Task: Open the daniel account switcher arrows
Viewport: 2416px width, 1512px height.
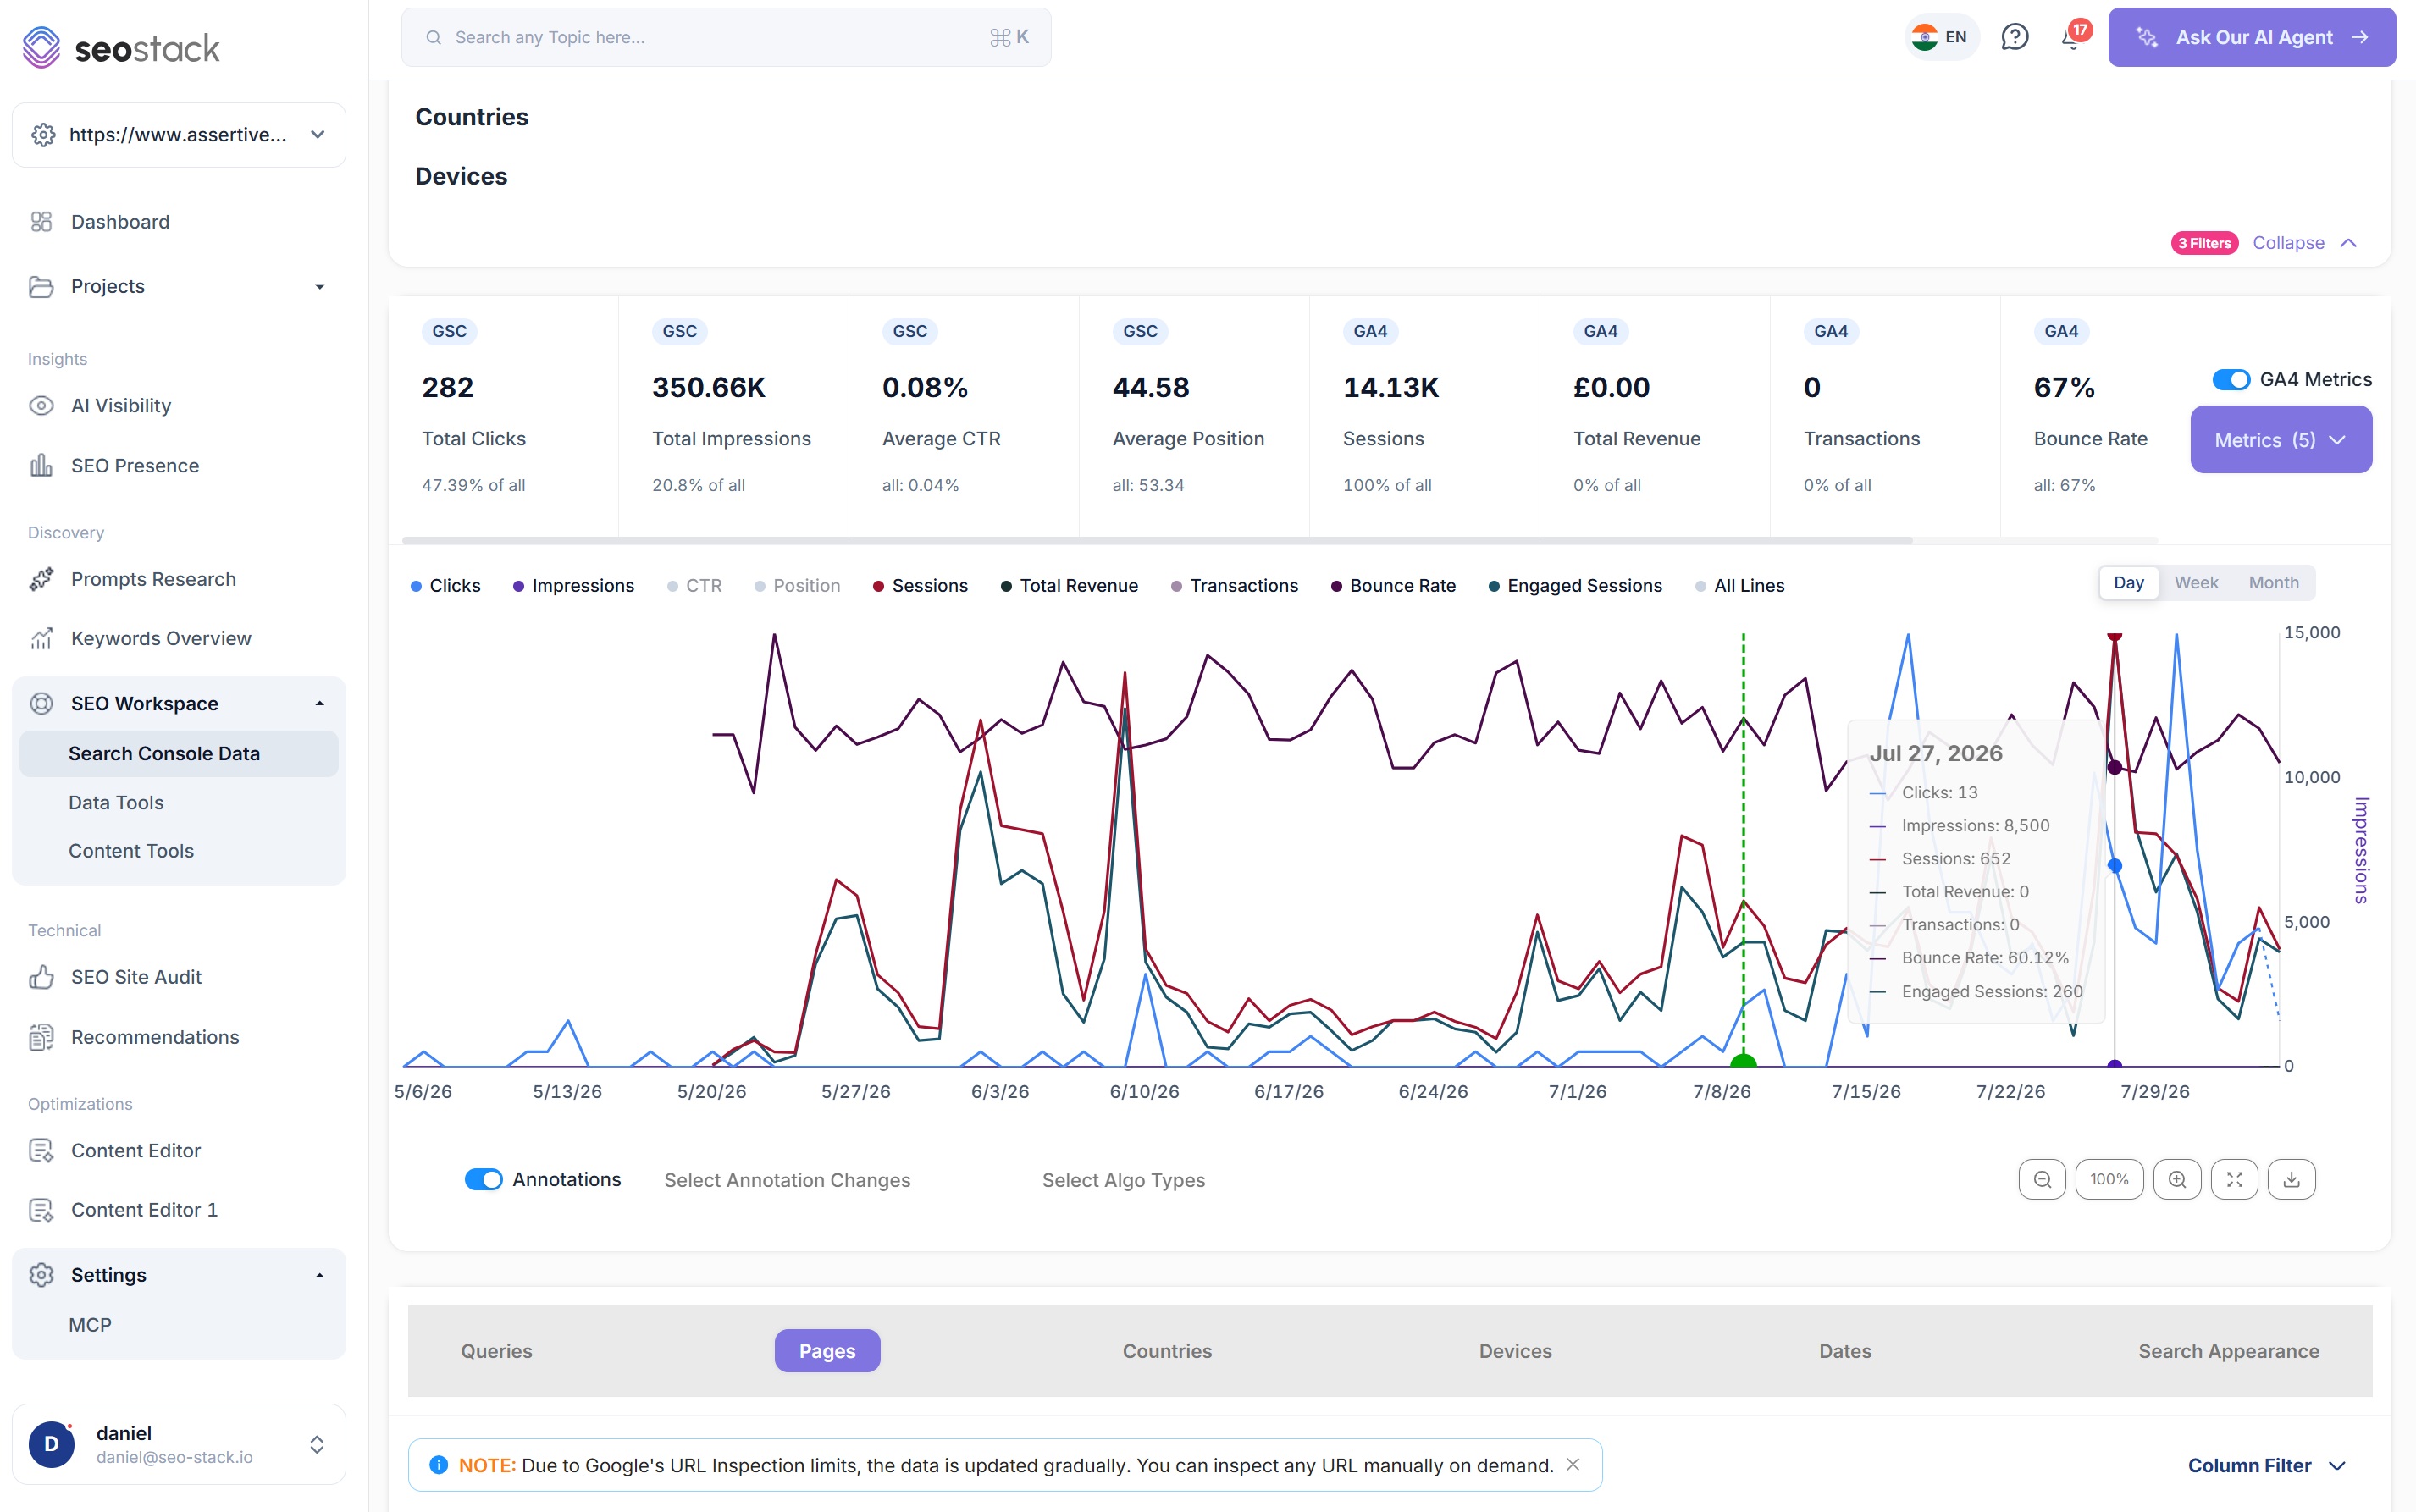Action: click(x=317, y=1445)
